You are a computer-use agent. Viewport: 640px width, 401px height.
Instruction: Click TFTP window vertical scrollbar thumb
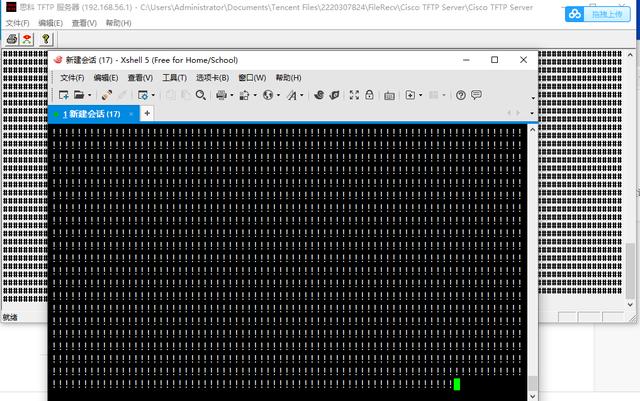[630, 270]
